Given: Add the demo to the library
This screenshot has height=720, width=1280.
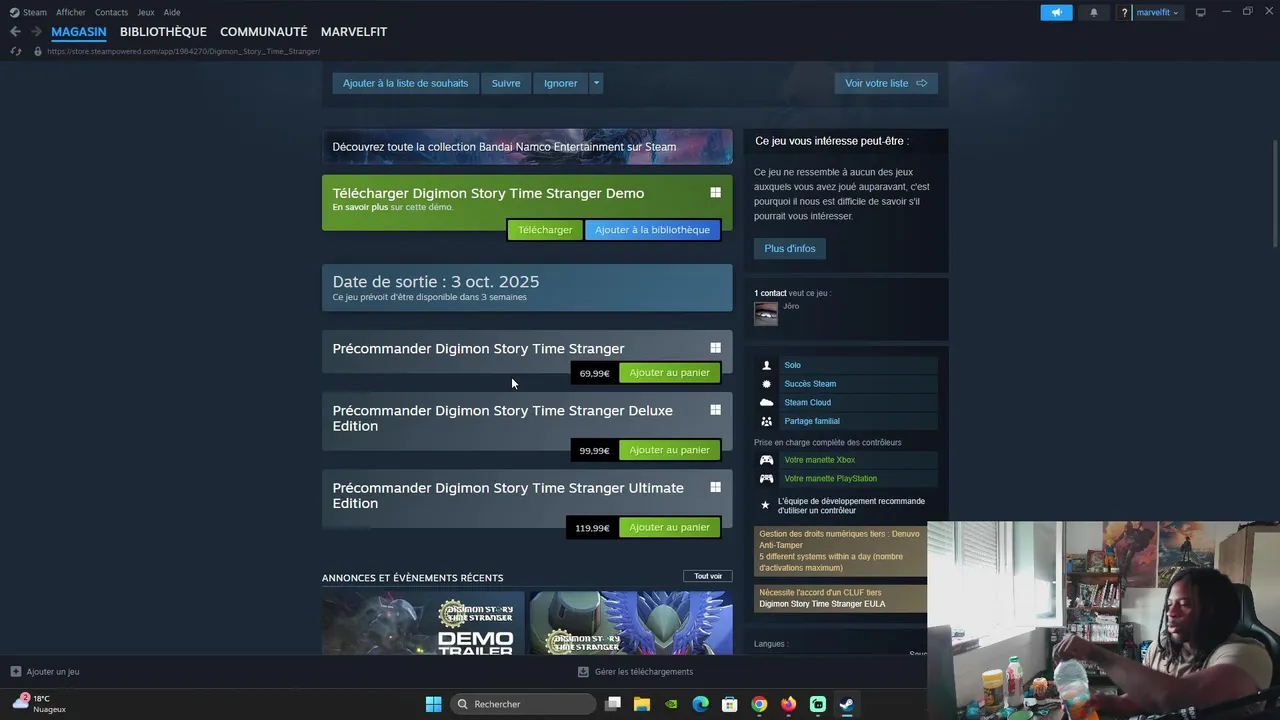Looking at the screenshot, I should click(652, 230).
